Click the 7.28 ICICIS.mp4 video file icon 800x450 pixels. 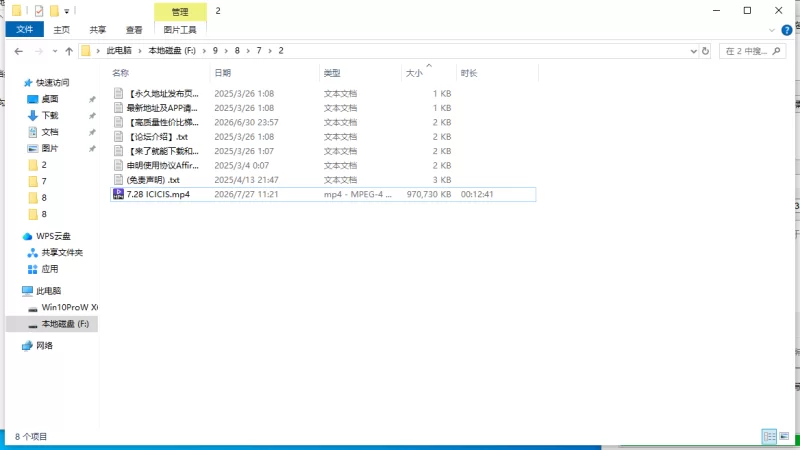point(118,194)
